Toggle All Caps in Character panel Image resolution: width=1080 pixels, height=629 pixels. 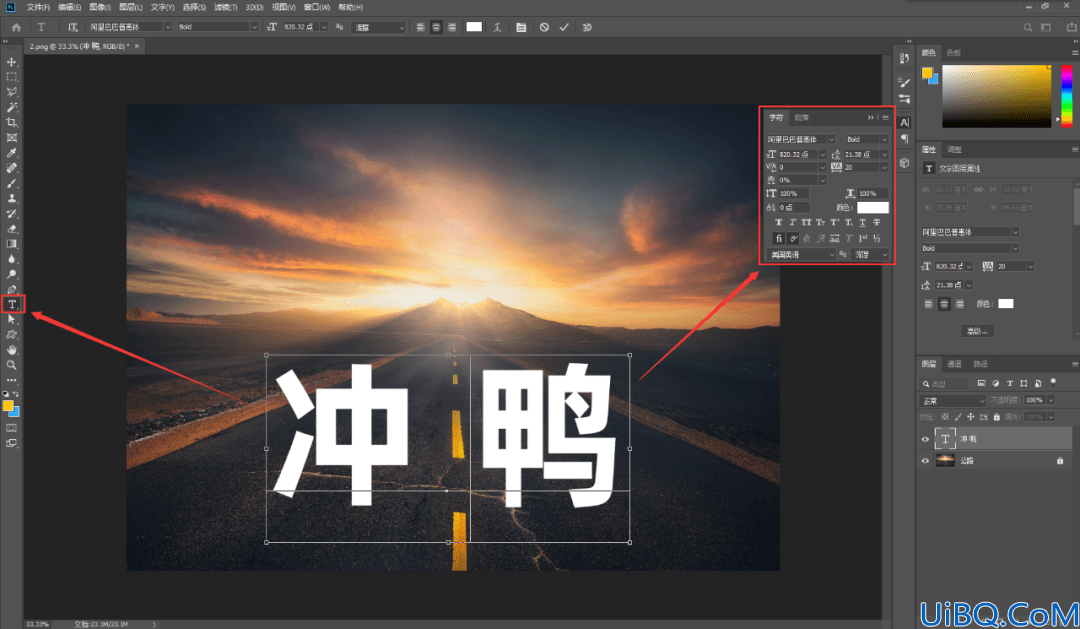[806, 223]
